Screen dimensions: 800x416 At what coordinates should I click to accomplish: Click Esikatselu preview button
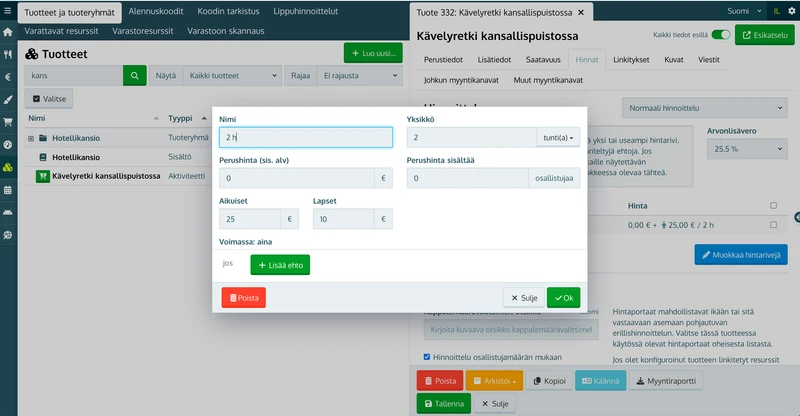tap(765, 35)
